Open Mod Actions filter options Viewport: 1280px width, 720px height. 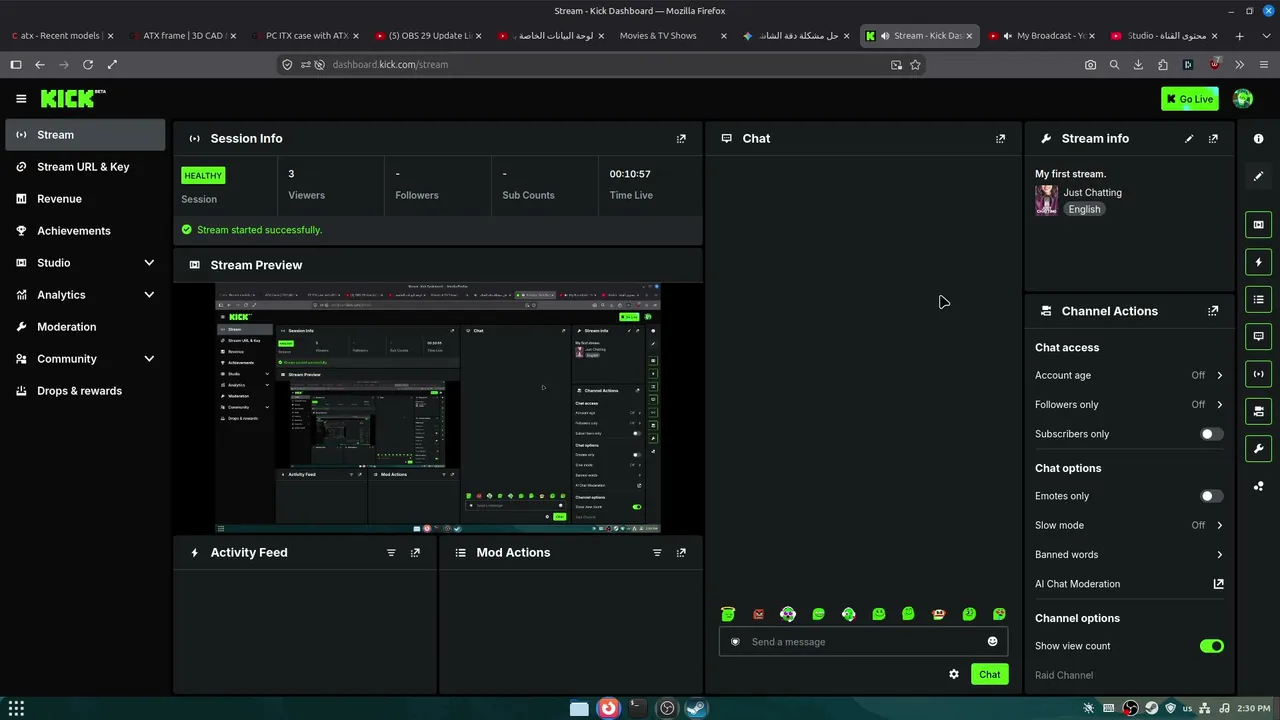point(657,553)
